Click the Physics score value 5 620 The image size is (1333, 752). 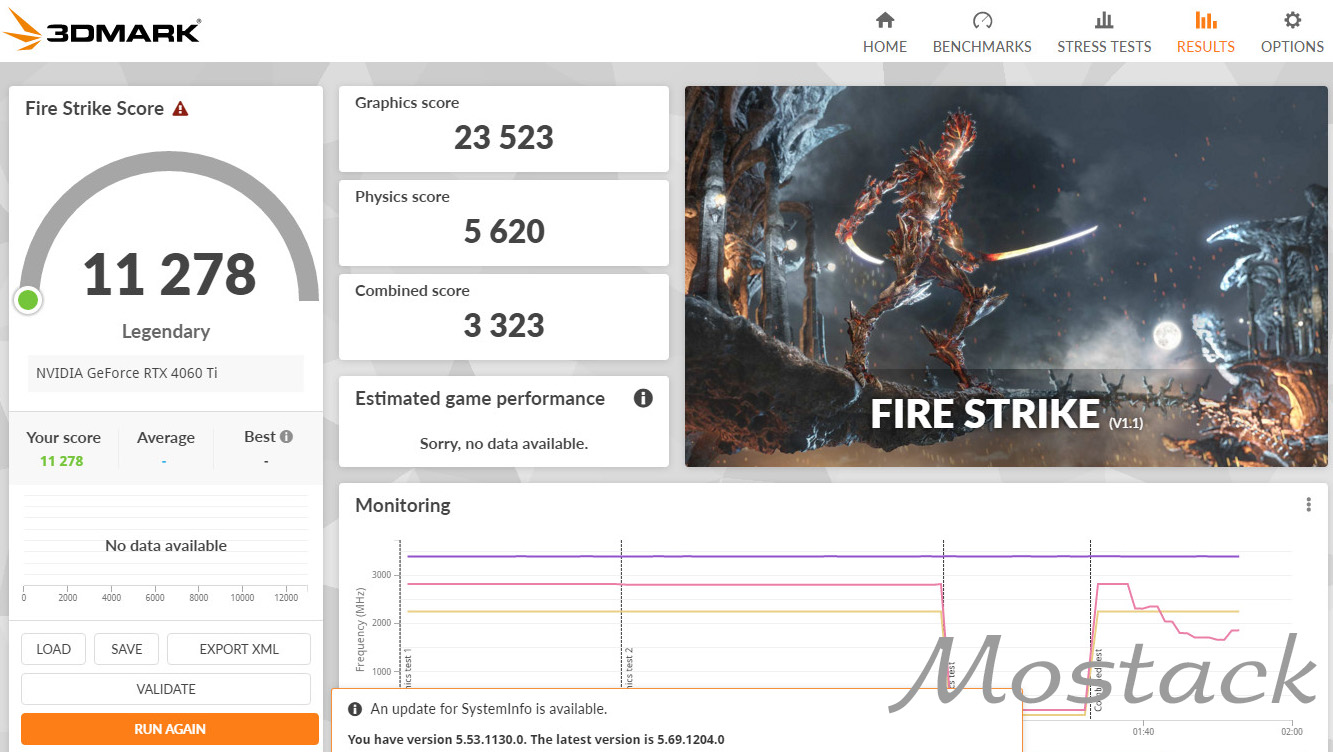click(x=504, y=232)
